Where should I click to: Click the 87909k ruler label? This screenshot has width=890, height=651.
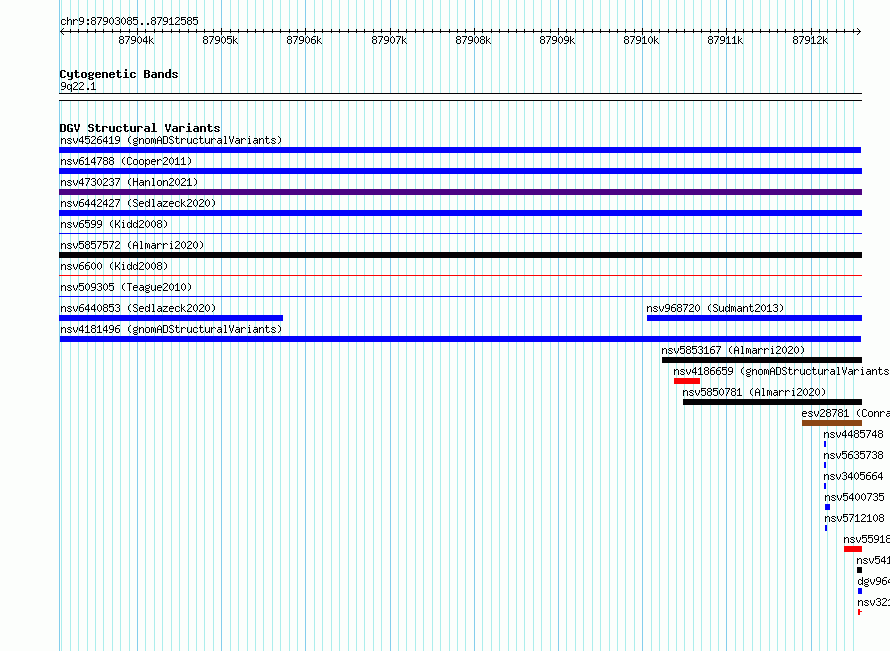pyautogui.click(x=557, y=40)
